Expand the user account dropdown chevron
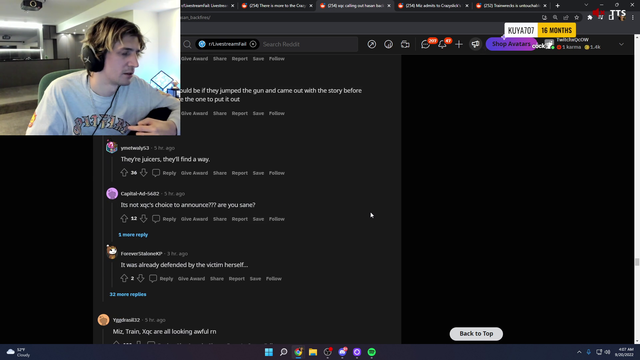The height and width of the screenshot is (360, 640). point(621,44)
